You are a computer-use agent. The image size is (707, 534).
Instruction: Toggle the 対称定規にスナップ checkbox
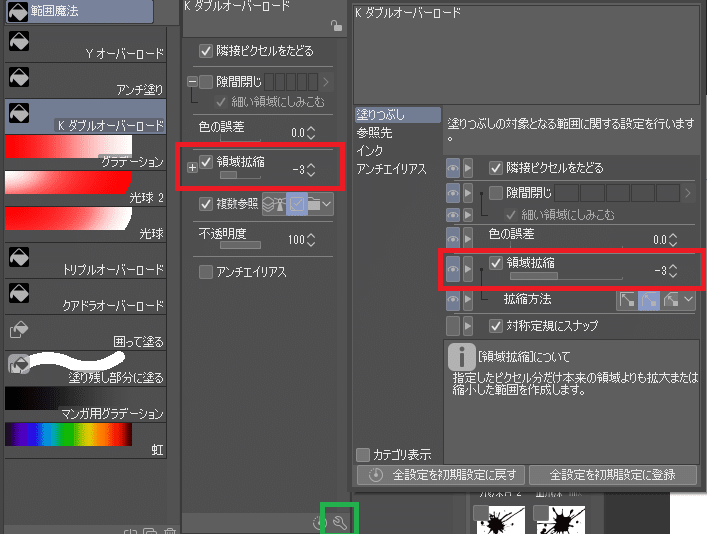pos(496,326)
